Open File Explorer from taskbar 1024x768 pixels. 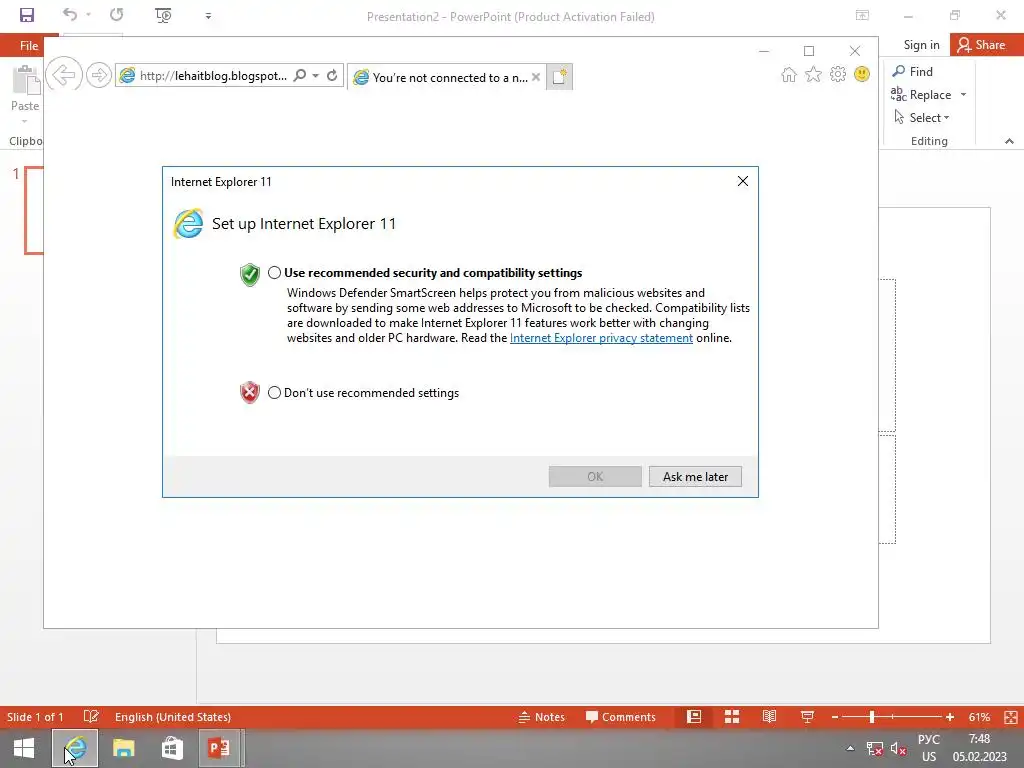pyautogui.click(x=123, y=748)
